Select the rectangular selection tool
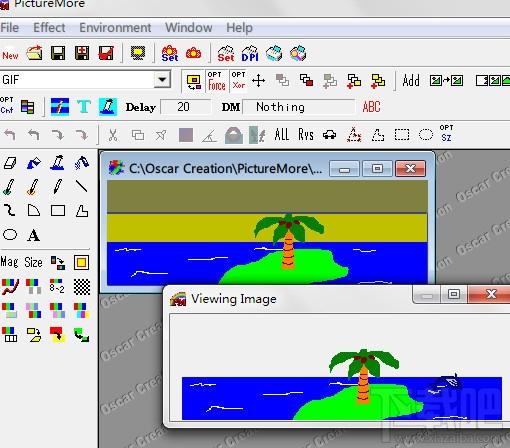The image size is (510, 448). point(402,135)
